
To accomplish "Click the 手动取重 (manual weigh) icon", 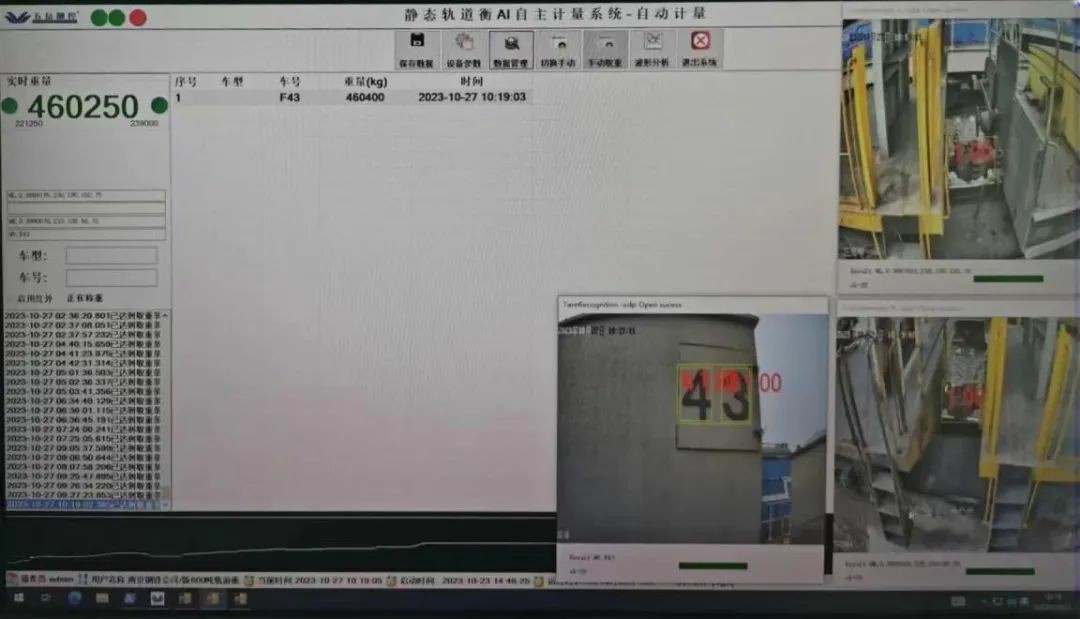I will point(606,48).
